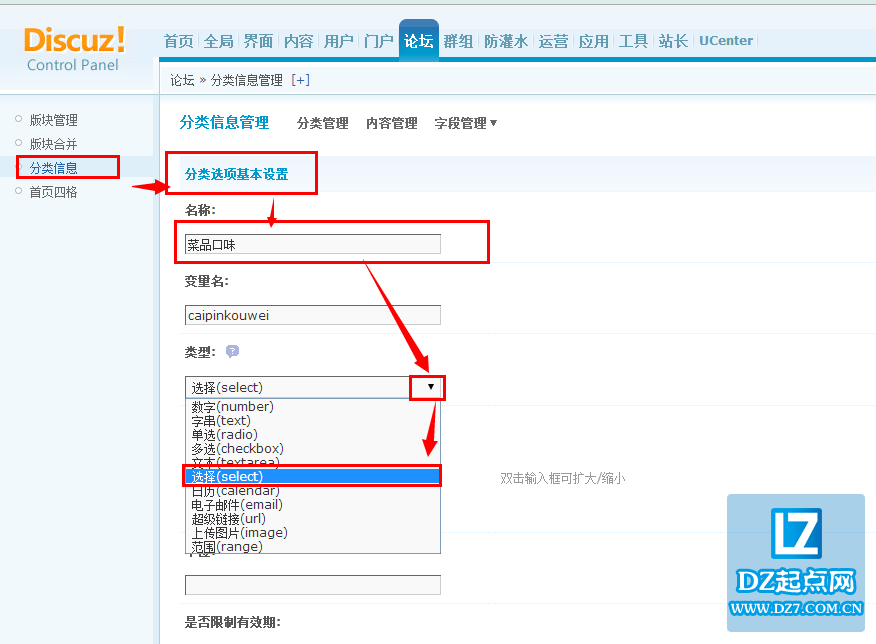The image size is (876, 644).
Task: Choose 电子邮件(email) from the type list
Action: (x=312, y=505)
